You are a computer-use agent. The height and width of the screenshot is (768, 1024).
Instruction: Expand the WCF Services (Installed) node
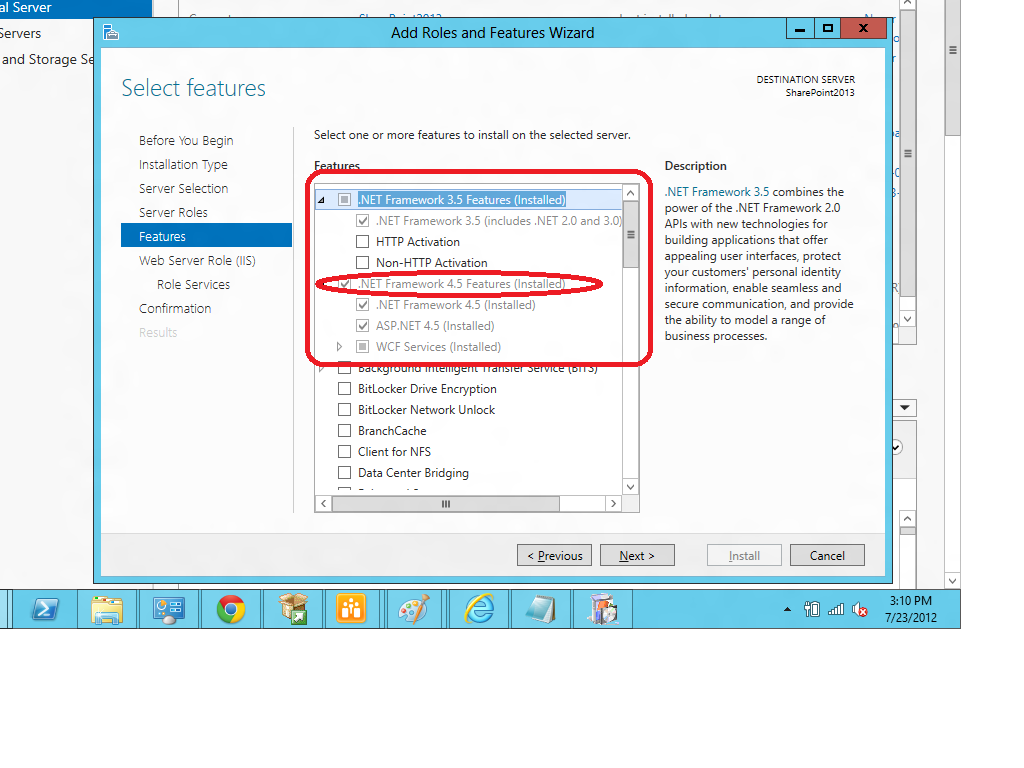338,346
